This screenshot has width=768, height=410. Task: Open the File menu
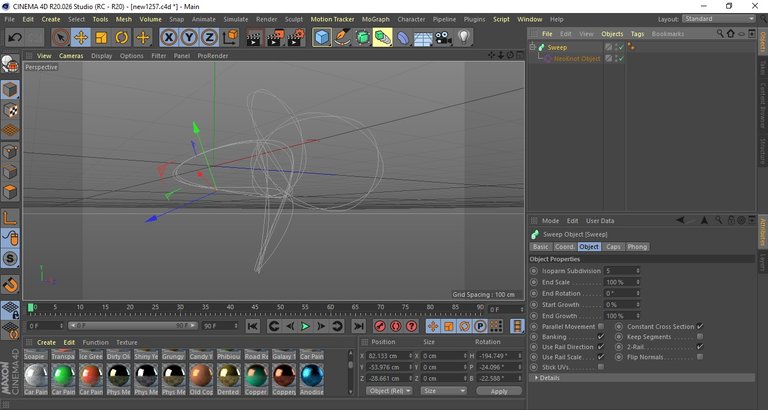[9, 19]
